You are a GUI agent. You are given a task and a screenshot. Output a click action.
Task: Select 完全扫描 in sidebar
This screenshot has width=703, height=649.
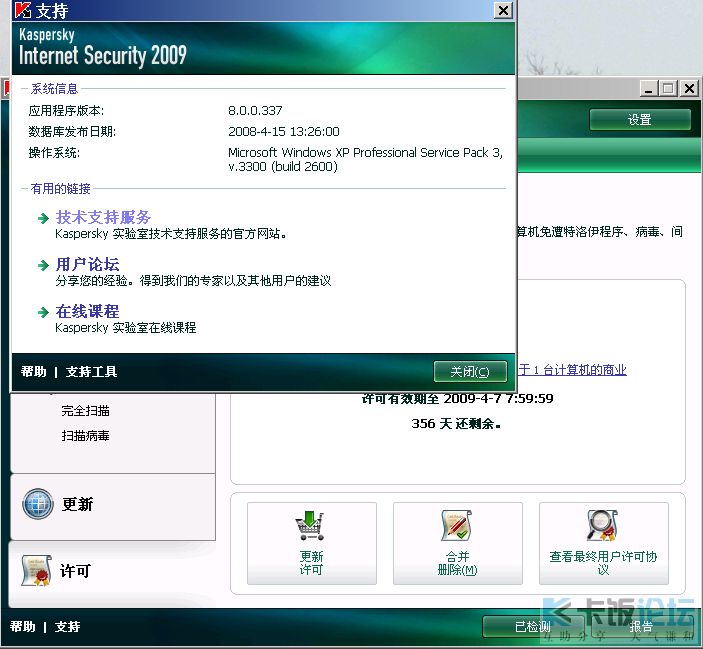tap(85, 411)
